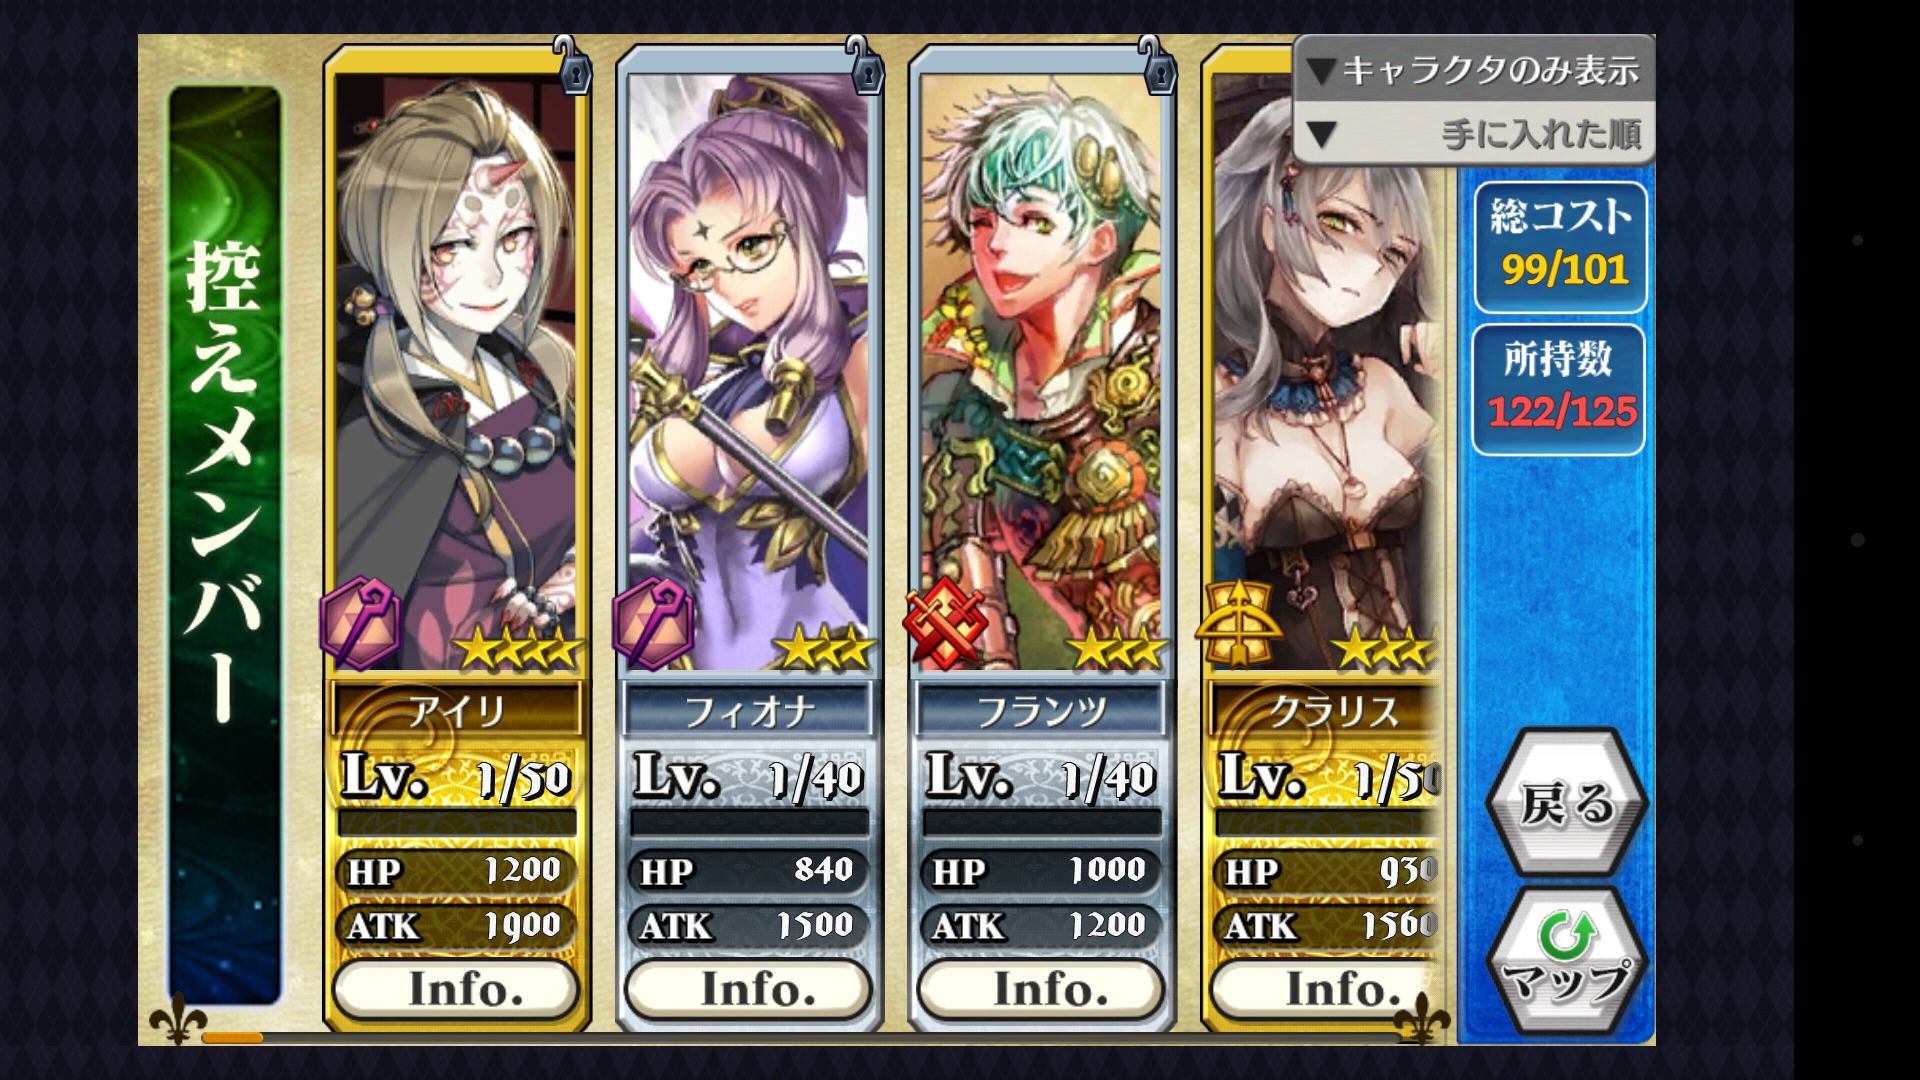The width and height of the screenshot is (1920, 1080).
Task: Click the orange horizontal scroll indicator bar
Action: point(232,1038)
